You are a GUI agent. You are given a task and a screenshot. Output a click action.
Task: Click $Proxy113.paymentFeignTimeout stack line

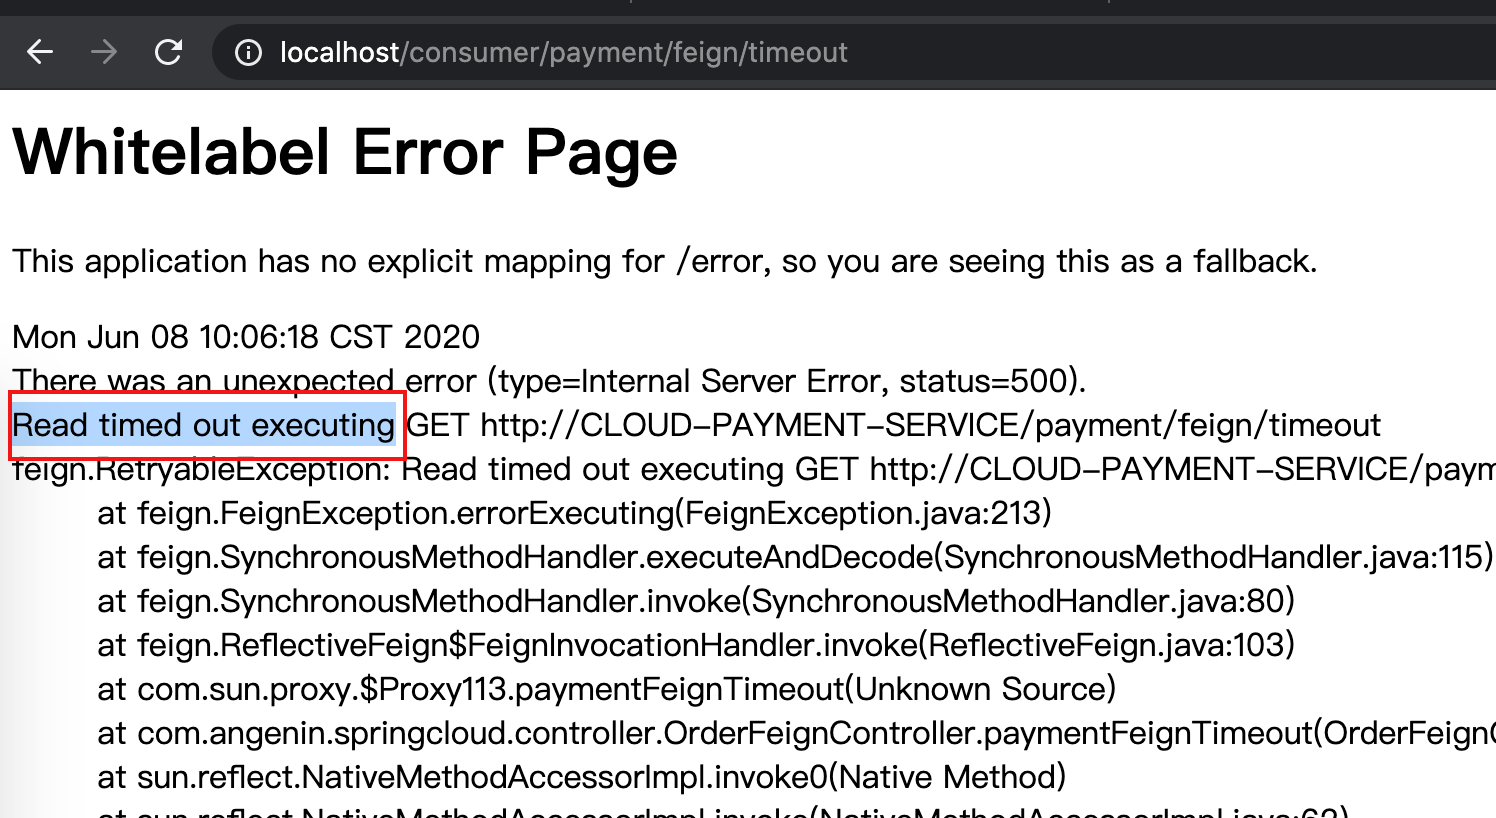[x=607, y=689]
